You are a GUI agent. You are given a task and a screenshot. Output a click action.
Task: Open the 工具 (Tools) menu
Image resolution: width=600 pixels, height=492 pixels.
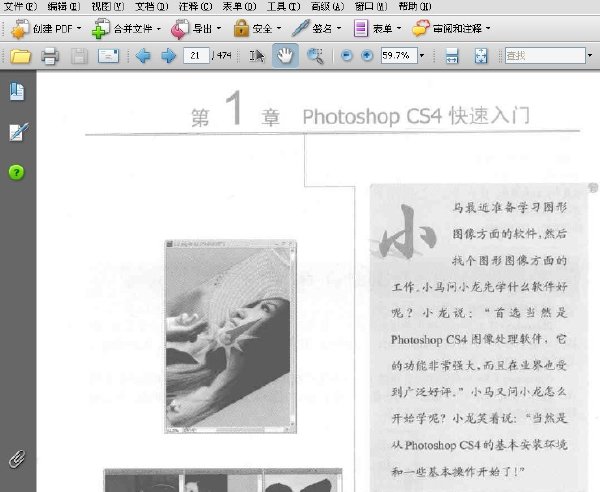[x=283, y=6]
